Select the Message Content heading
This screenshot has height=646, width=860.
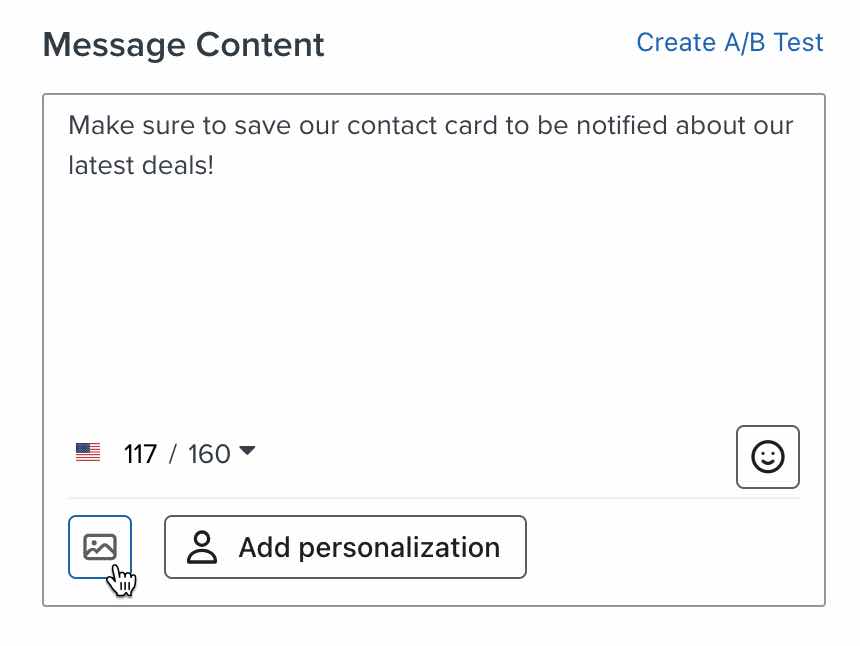point(183,44)
